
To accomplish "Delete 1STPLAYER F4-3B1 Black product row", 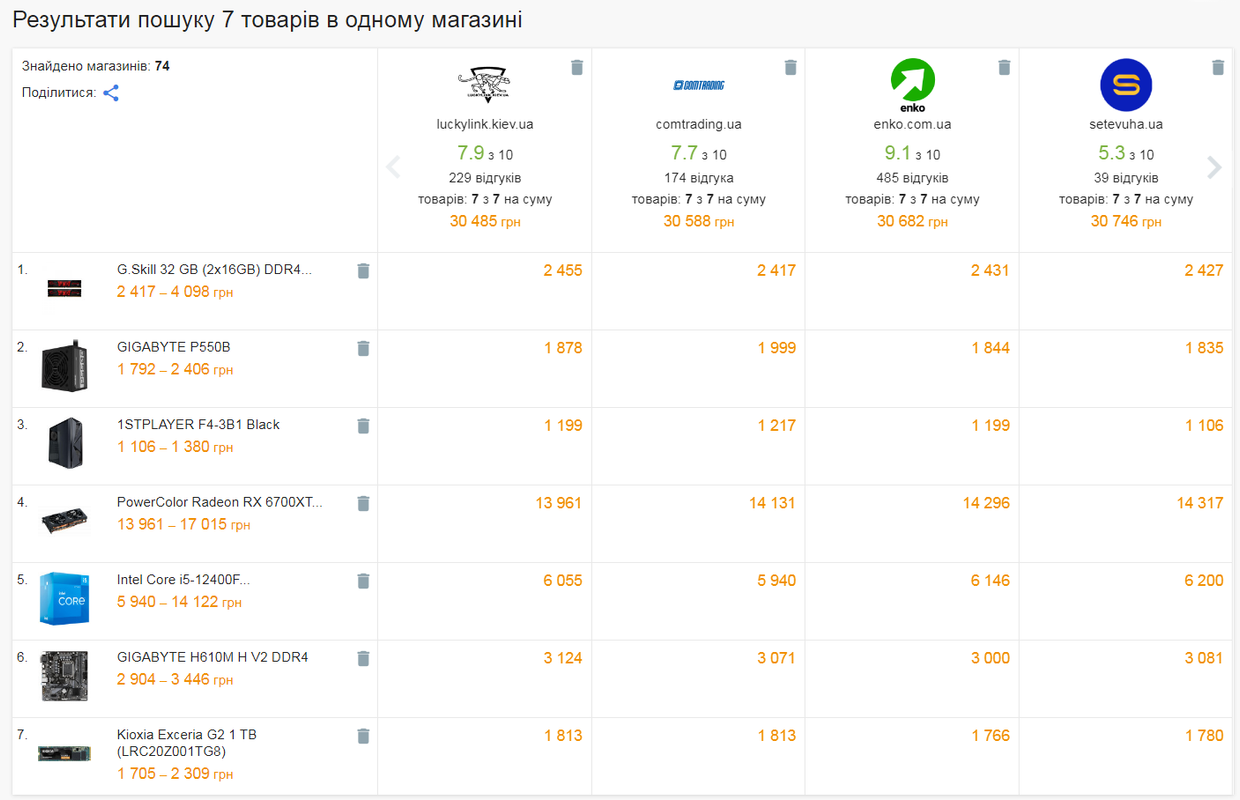I will (363, 426).
